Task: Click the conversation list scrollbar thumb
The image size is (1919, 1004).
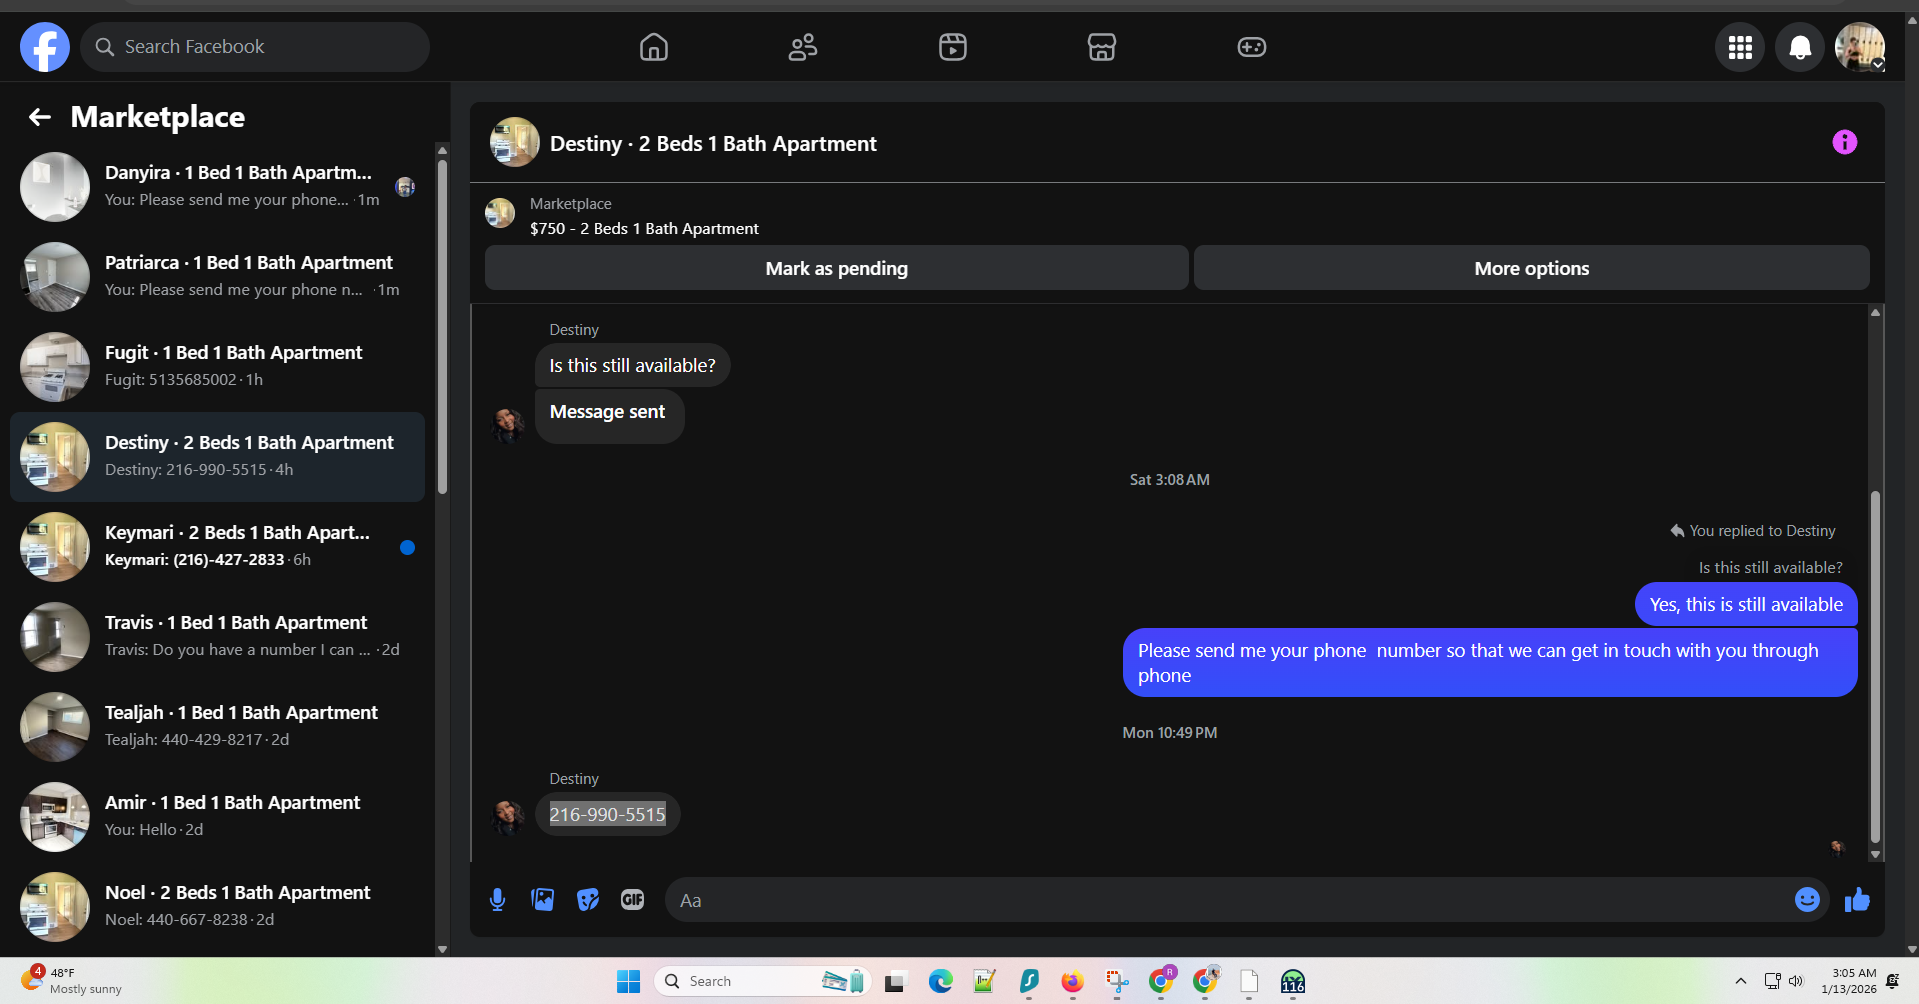Action: tap(442, 325)
